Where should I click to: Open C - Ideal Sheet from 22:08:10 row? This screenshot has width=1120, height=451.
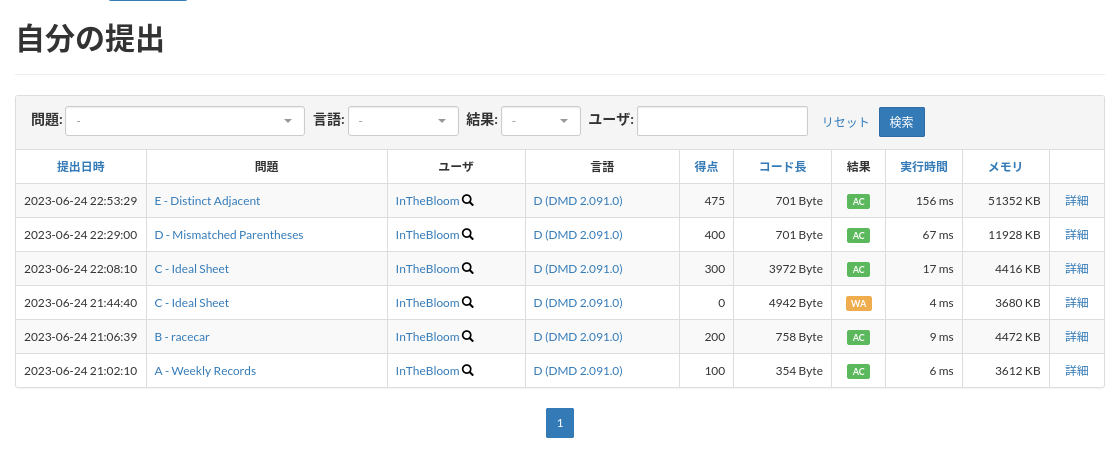click(x=191, y=269)
